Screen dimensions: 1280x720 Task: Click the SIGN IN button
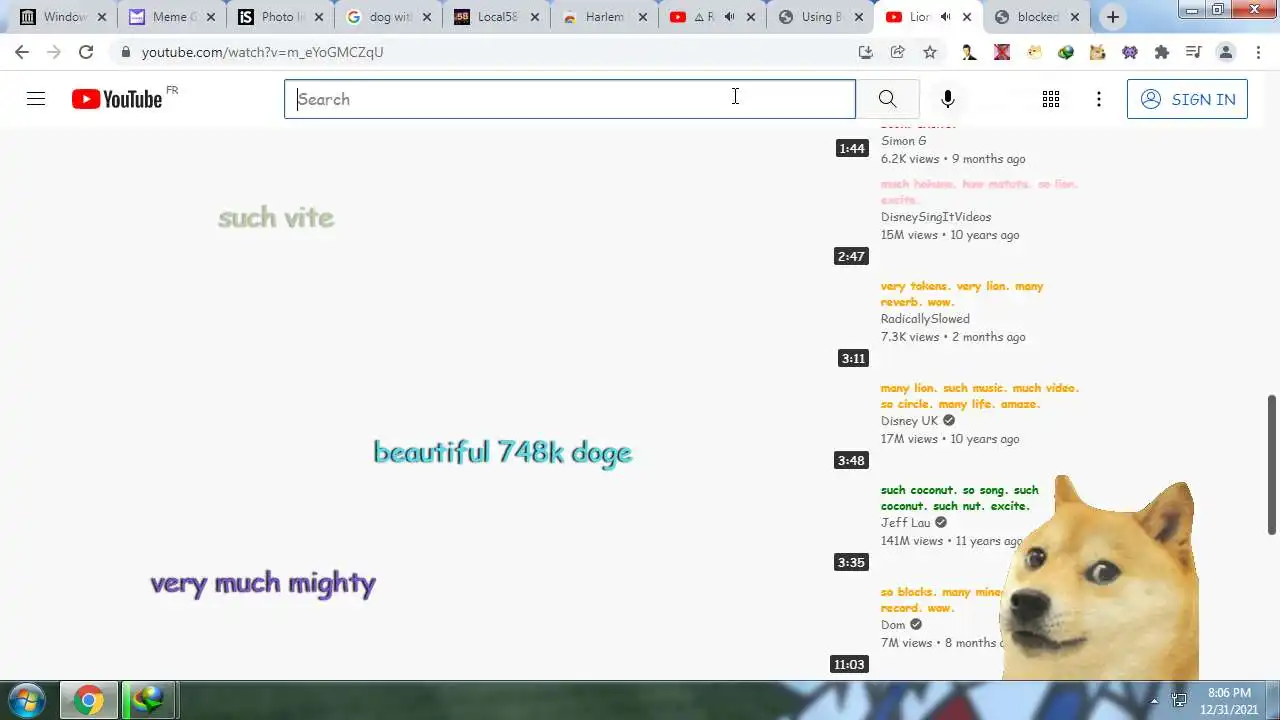click(x=1187, y=99)
